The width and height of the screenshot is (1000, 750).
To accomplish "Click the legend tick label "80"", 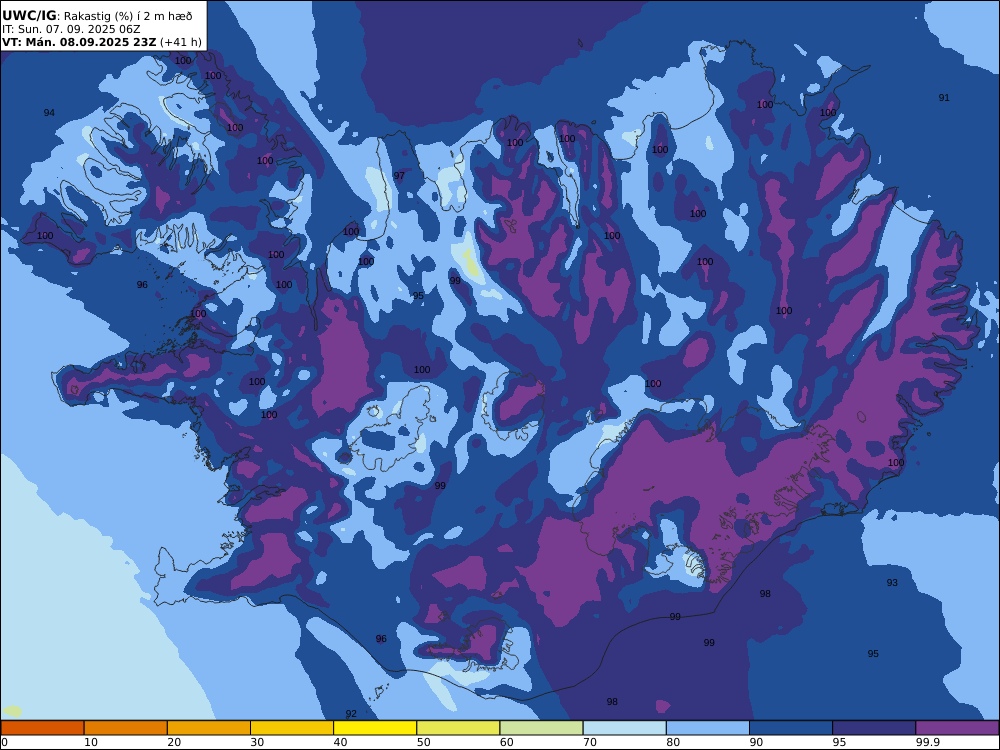I will tap(673, 742).
